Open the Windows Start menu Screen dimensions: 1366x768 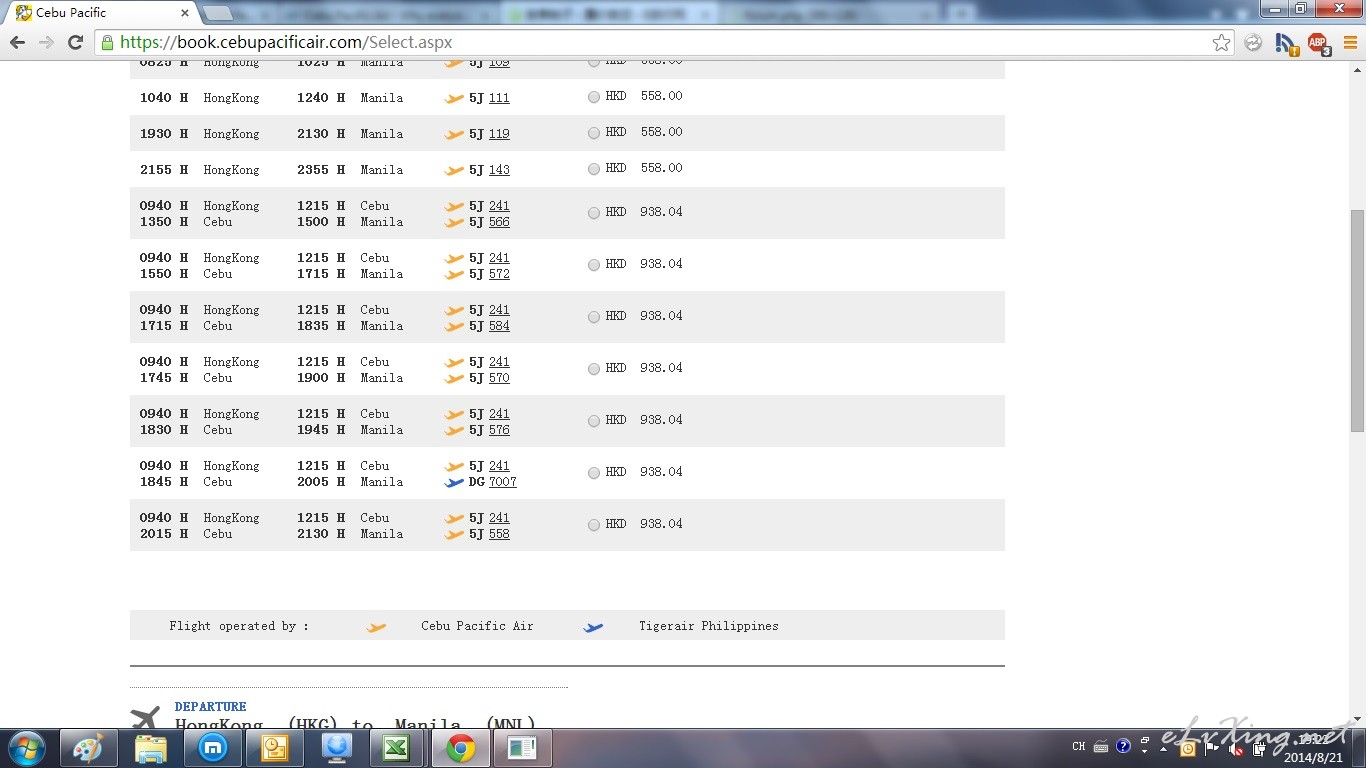pos(27,748)
